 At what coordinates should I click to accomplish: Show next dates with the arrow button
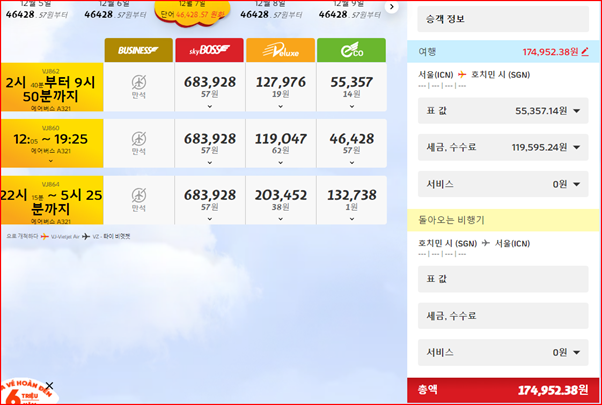392,7
